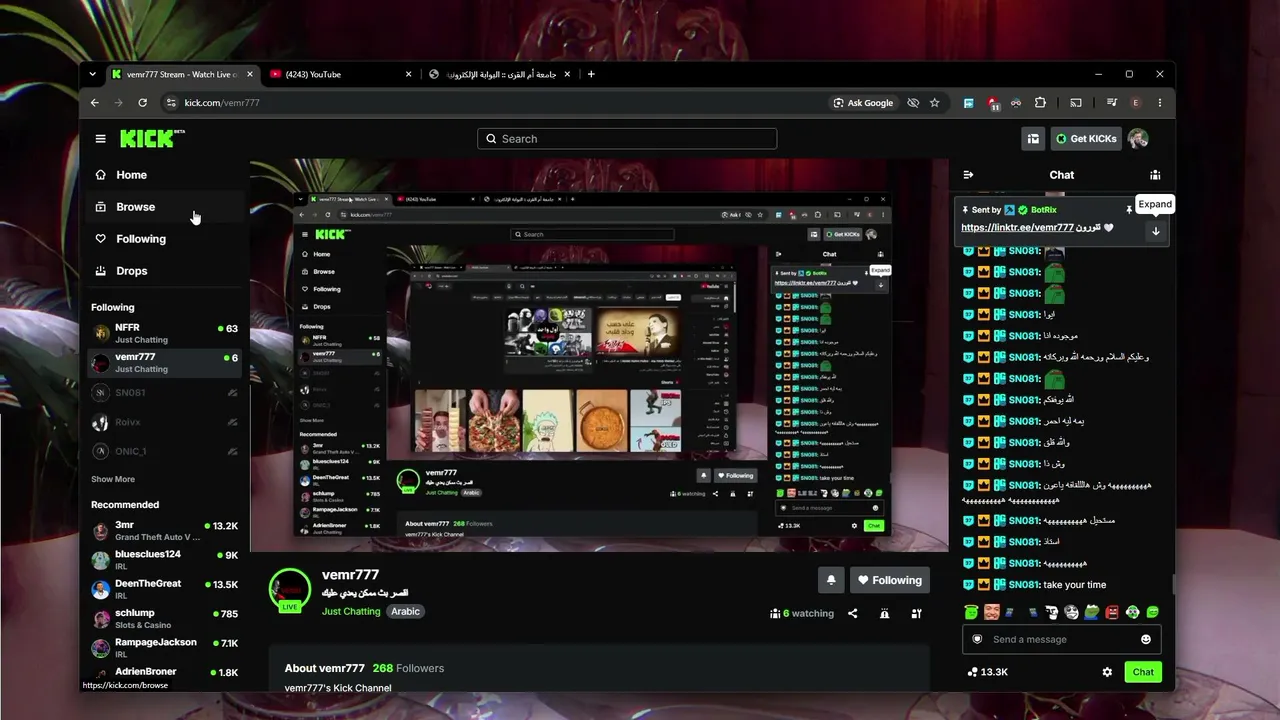This screenshot has width=1280, height=720.
Task: Open the tab search dropdown
Action: [x=93, y=74]
